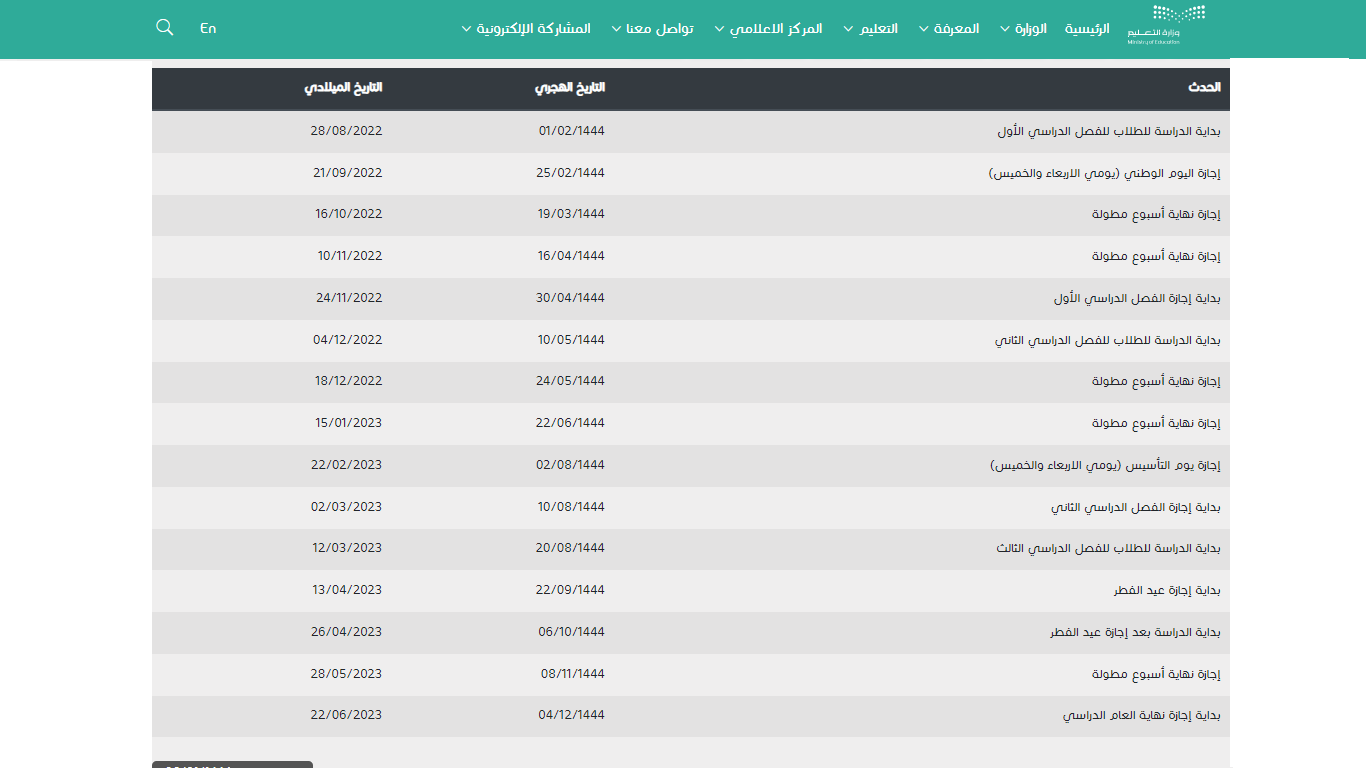
Task: Click Gregorian date 18/12/2022
Action: coord(349,381)
